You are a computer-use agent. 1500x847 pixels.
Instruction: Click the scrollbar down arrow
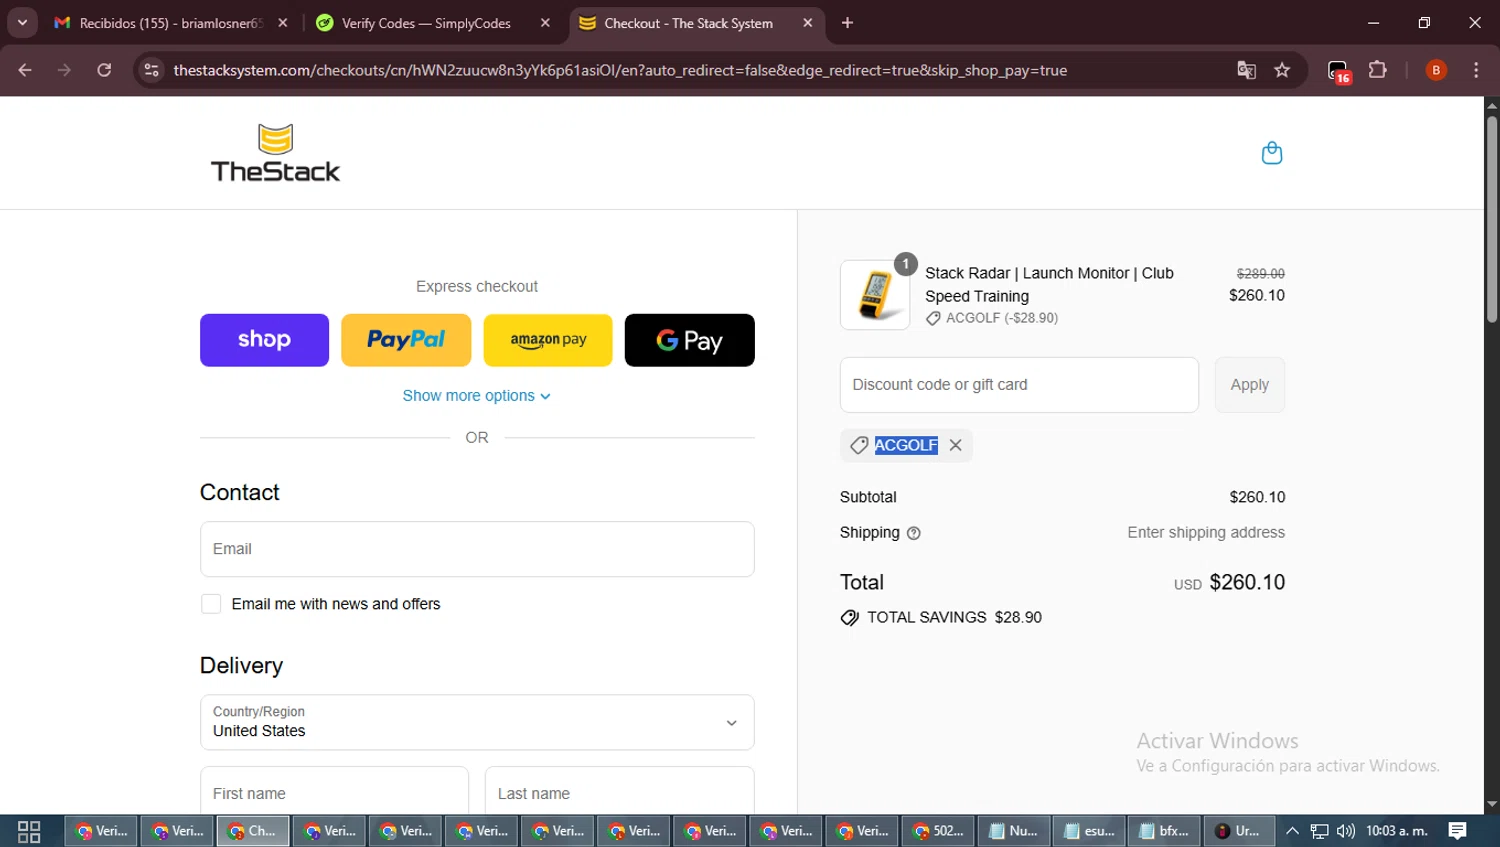[1492, 804]
